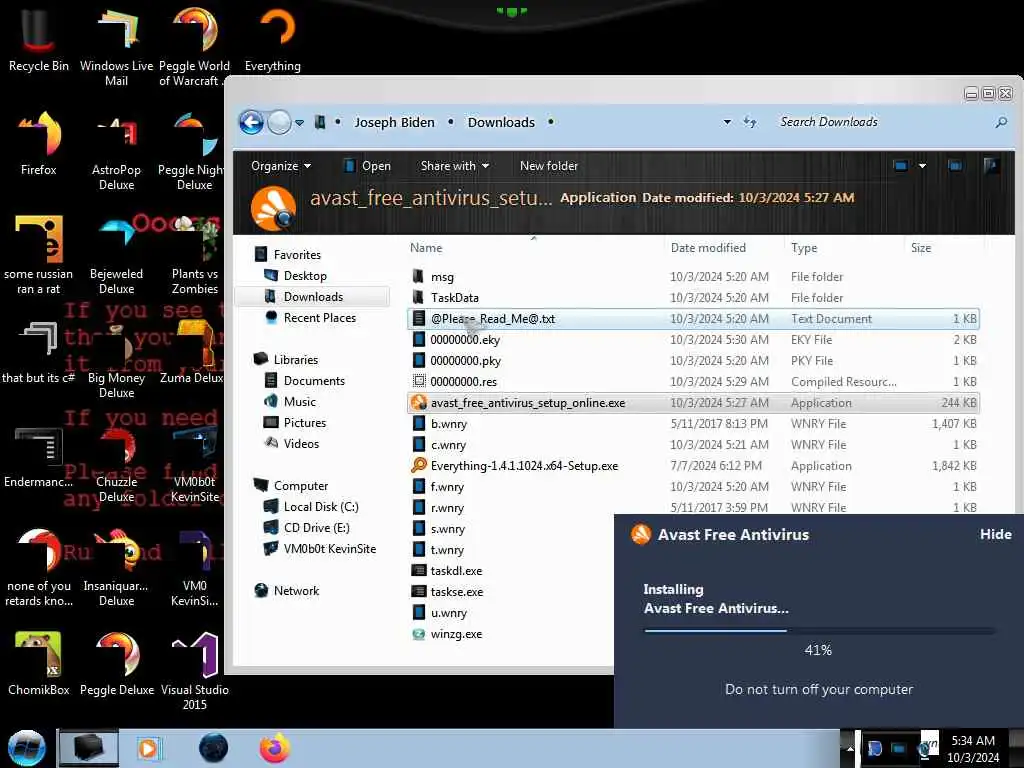Screen dimensions: 1024x768
Task: Click Avast installation progress bar
Action: [x=819, y=631]
